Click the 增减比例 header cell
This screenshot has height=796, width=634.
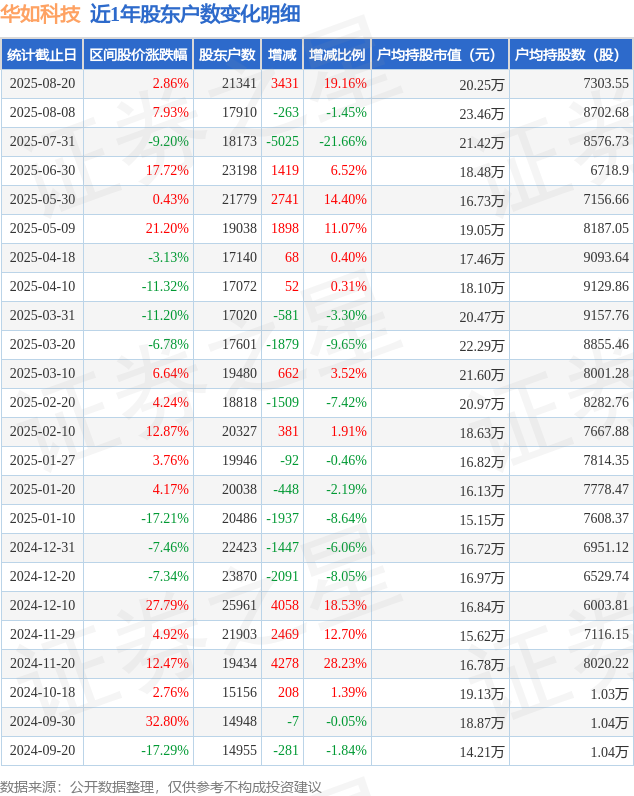pyautogui.click(x=337, y=54)
